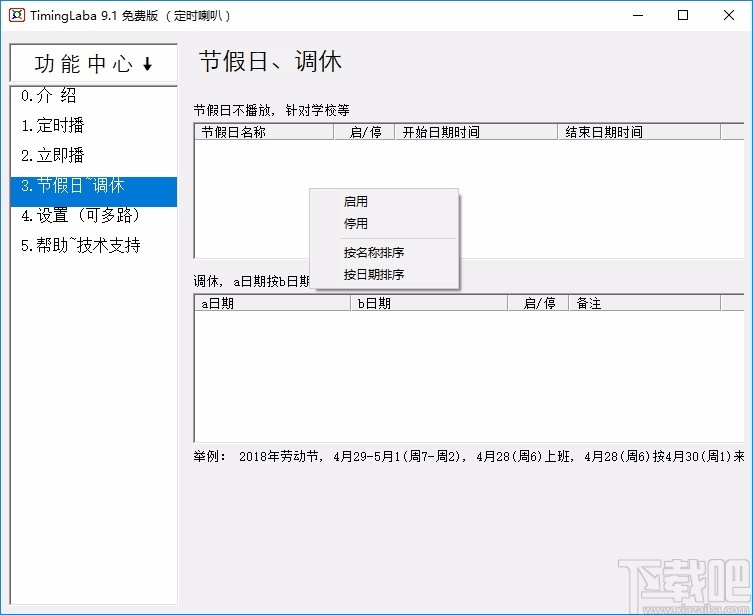Close the TimingLaba window

point(729,15)
